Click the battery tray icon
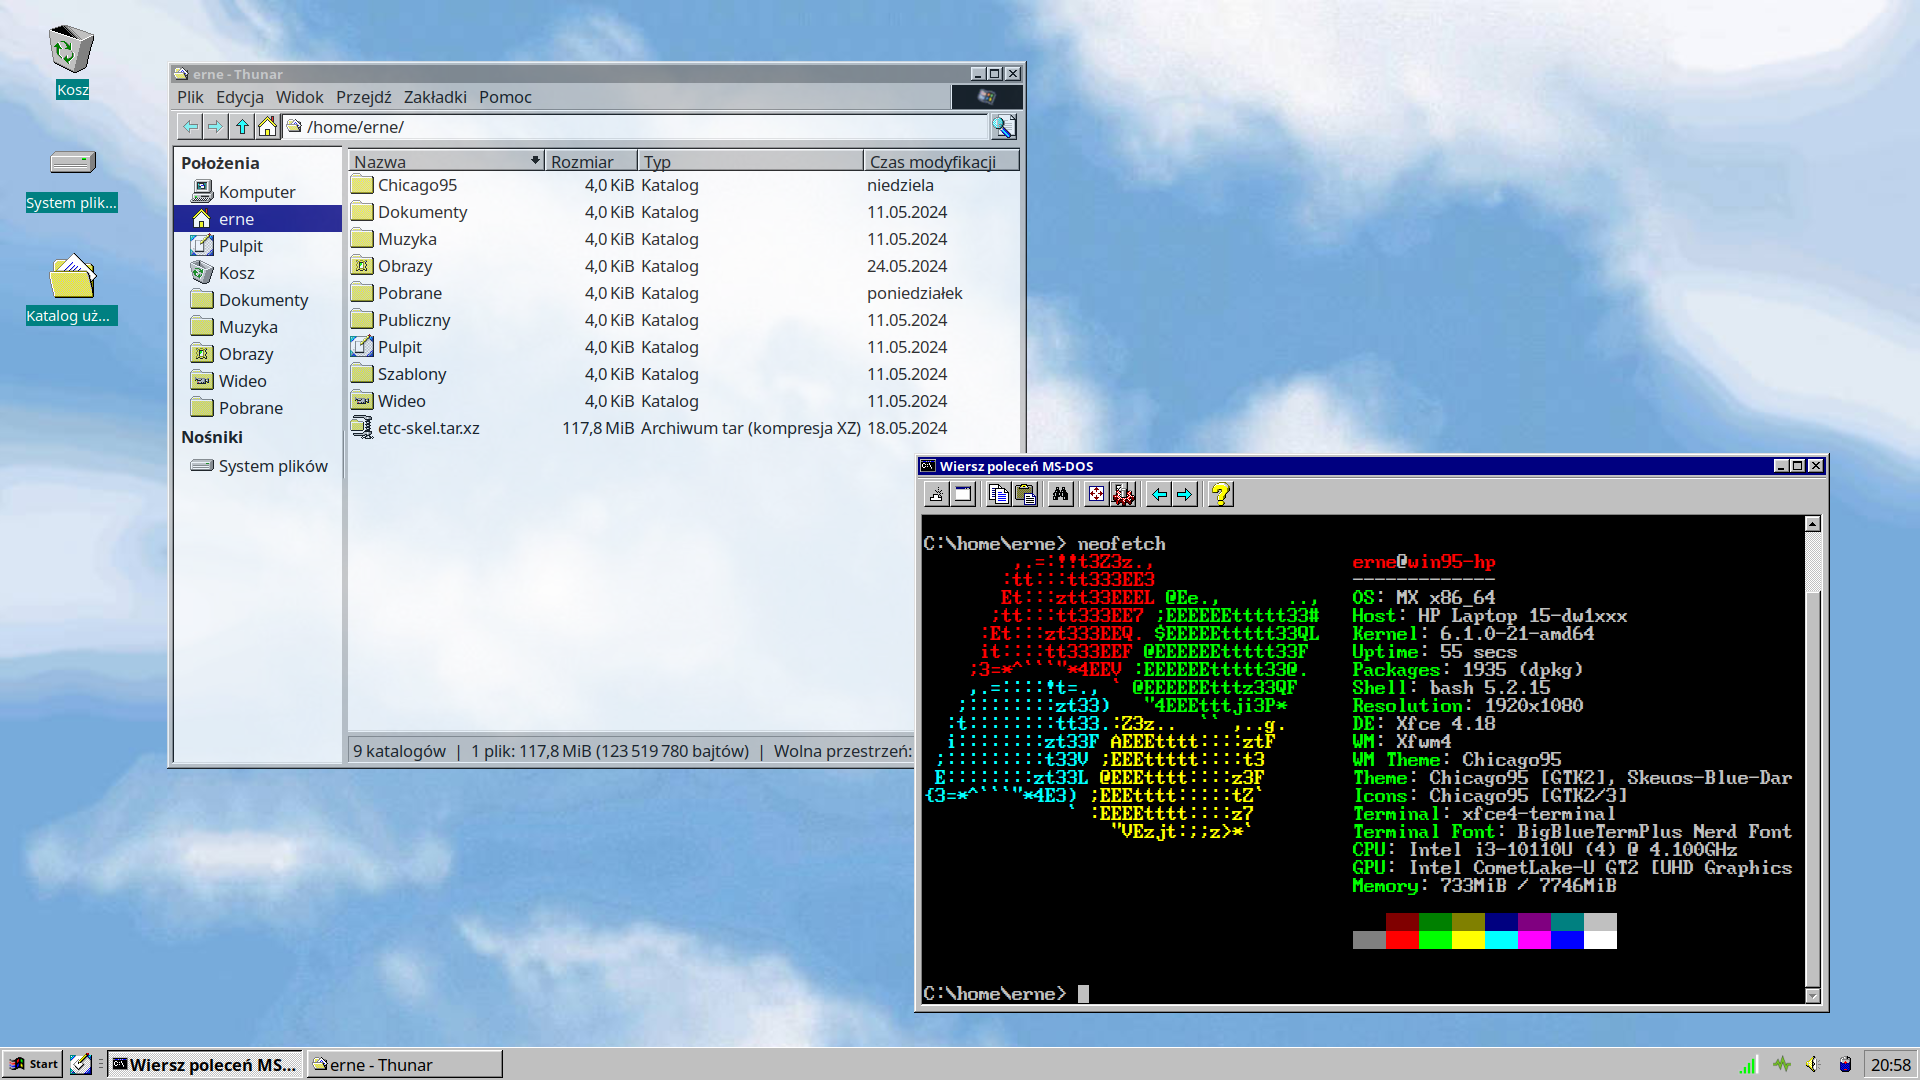Screen dimensions: 1920x1080 [1845, 1065]
